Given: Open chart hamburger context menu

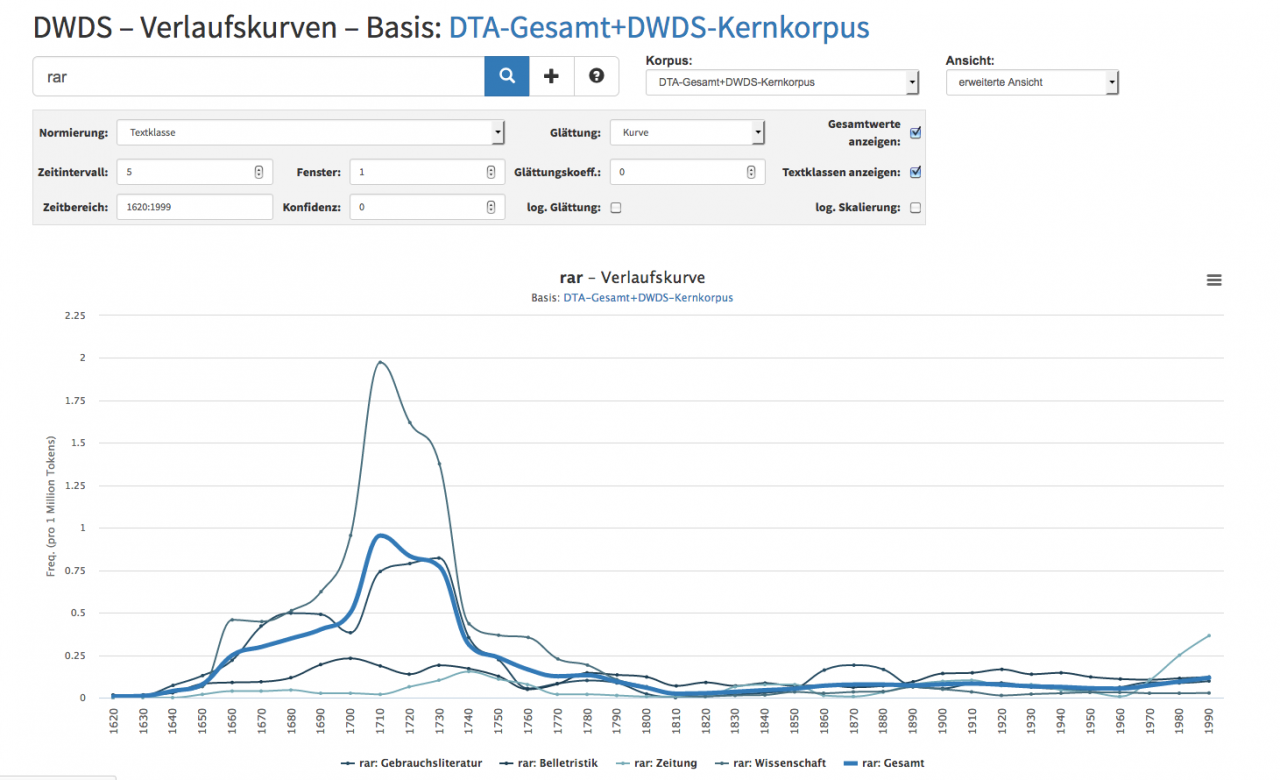Looking at the screenshot, I should 1214,280.
